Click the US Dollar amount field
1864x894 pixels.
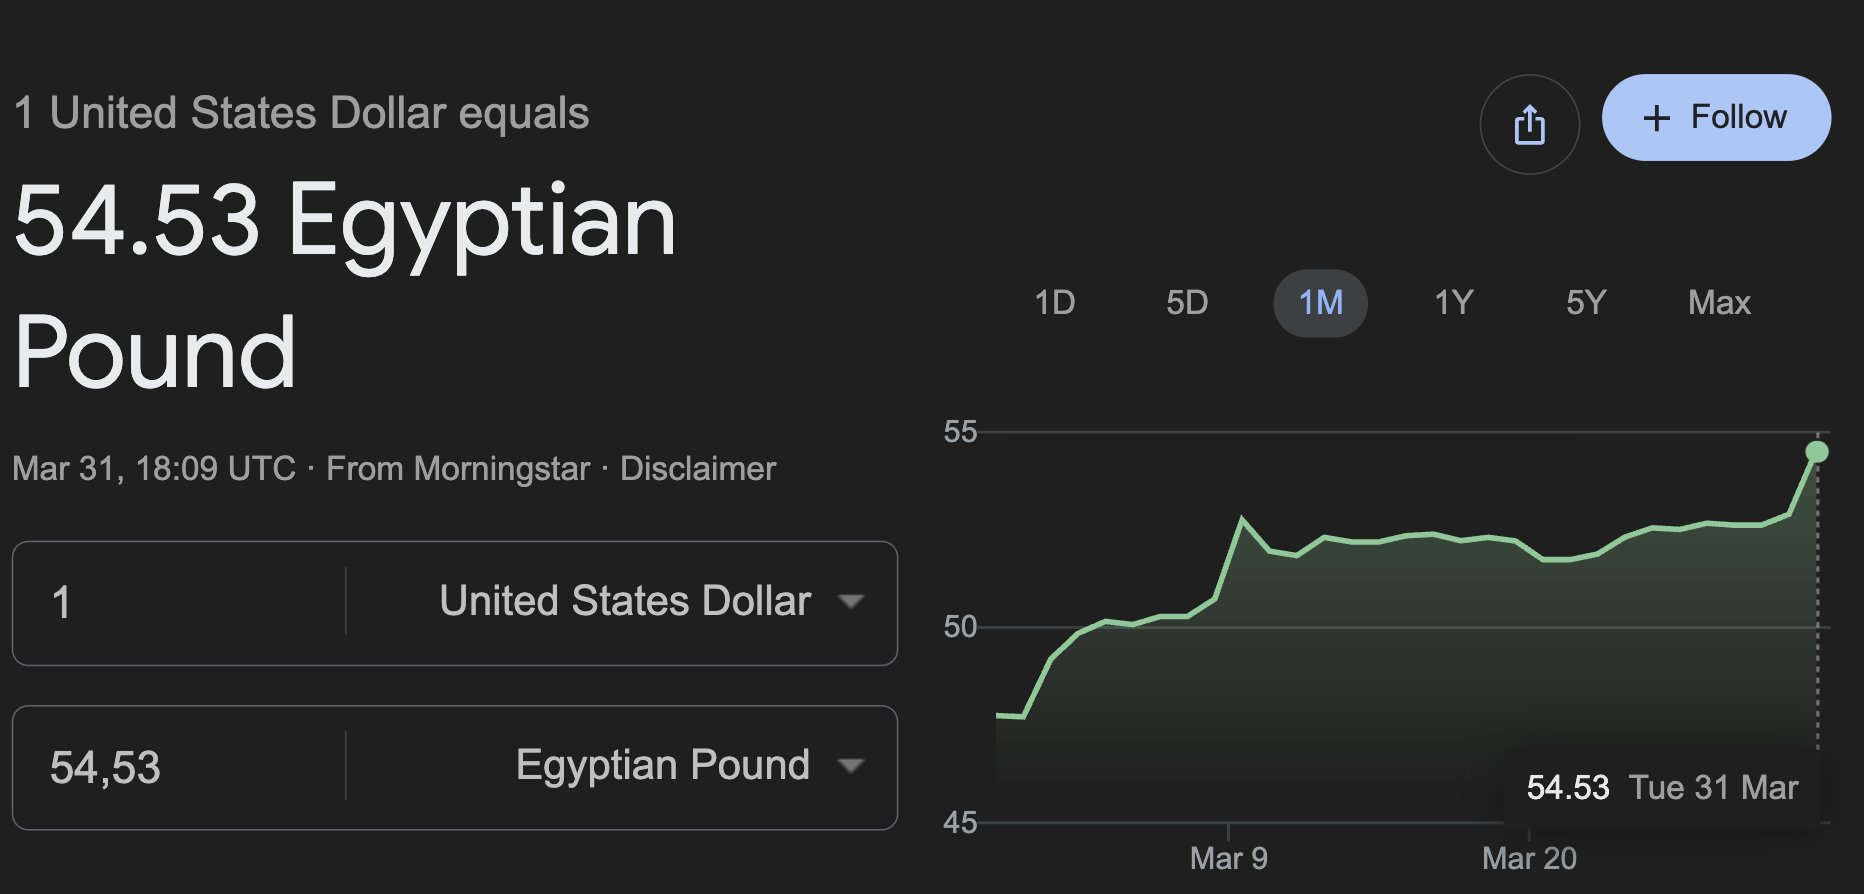[x=180, y=603]
